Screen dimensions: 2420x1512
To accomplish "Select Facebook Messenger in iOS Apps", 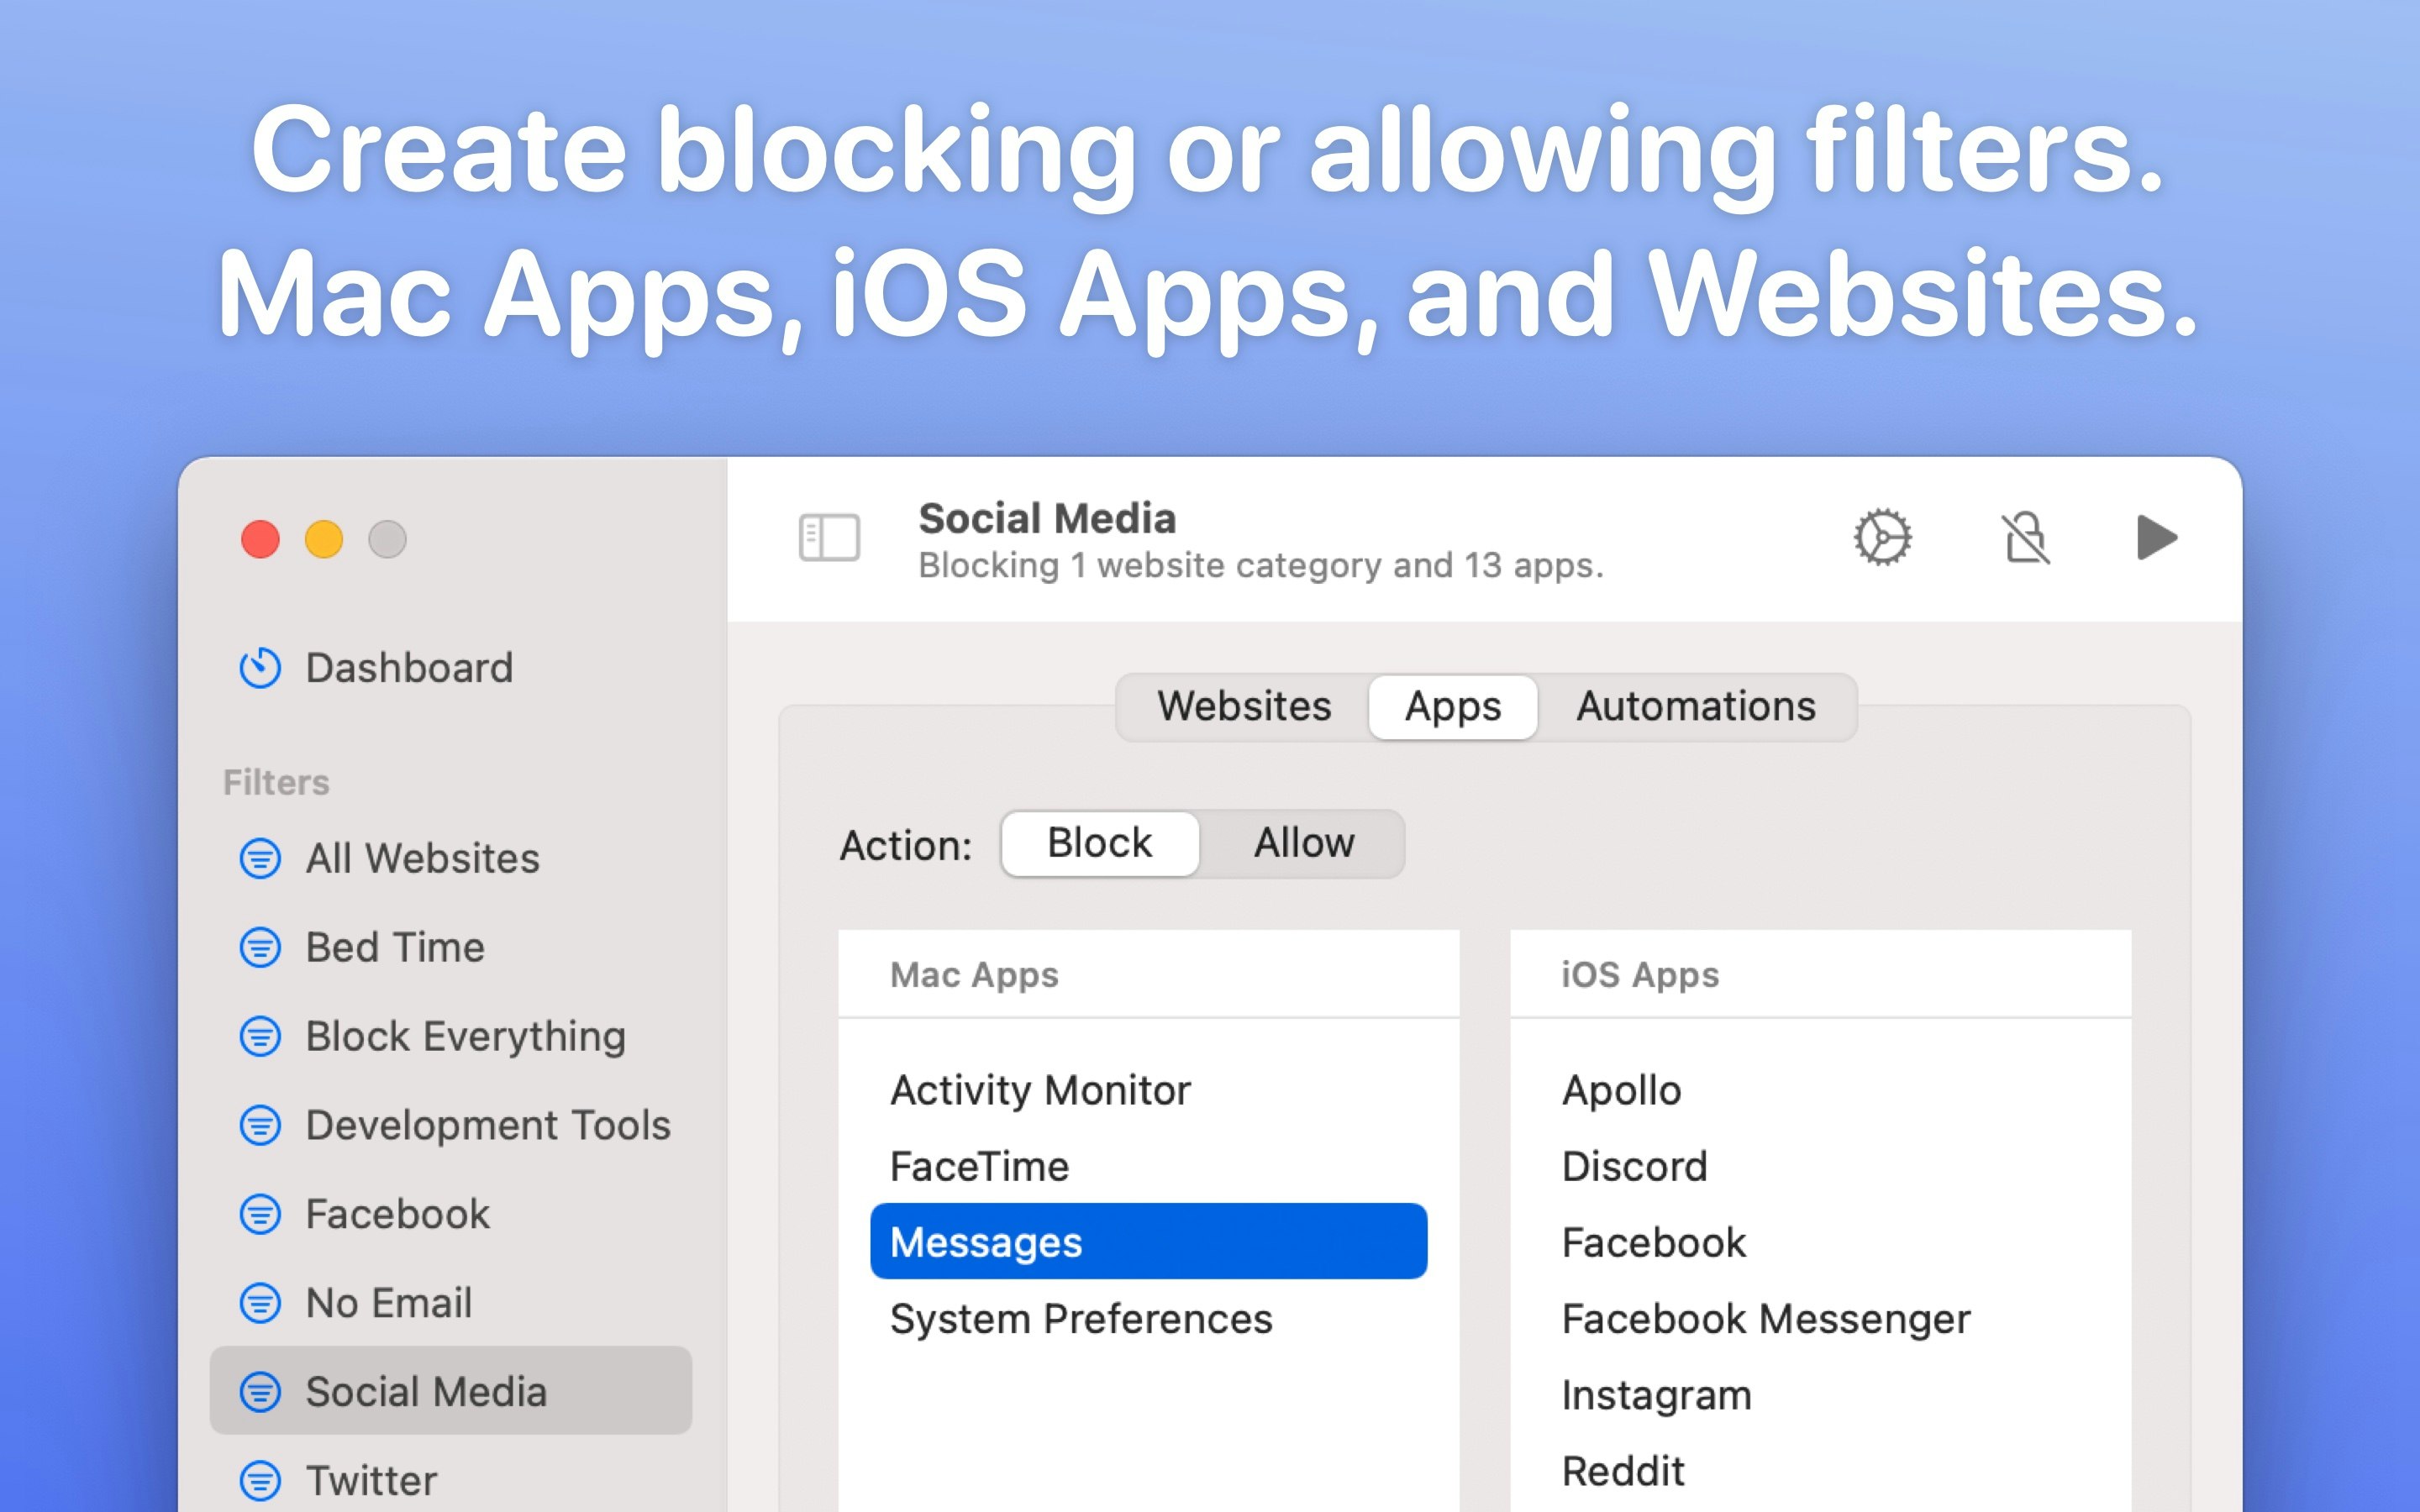I will pos(1765,1319).
